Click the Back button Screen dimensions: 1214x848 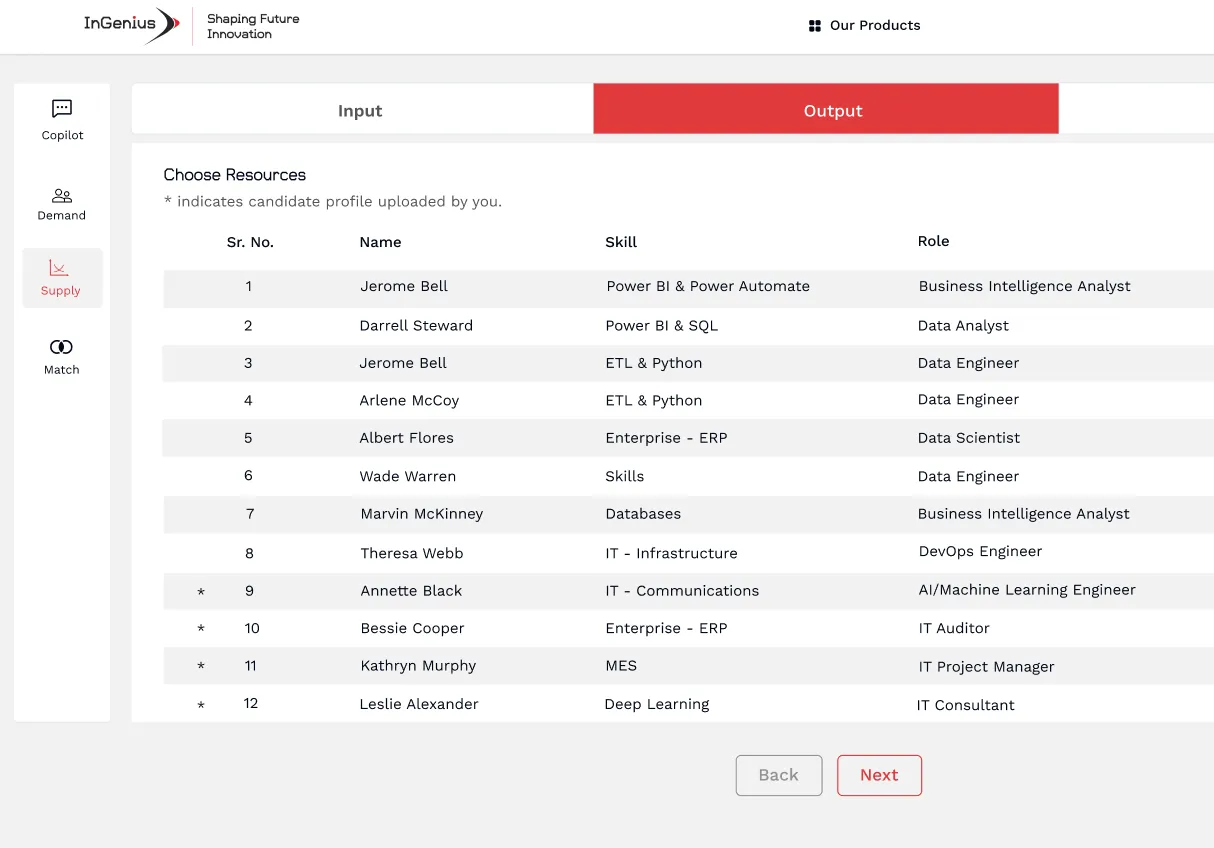[779, 775]
